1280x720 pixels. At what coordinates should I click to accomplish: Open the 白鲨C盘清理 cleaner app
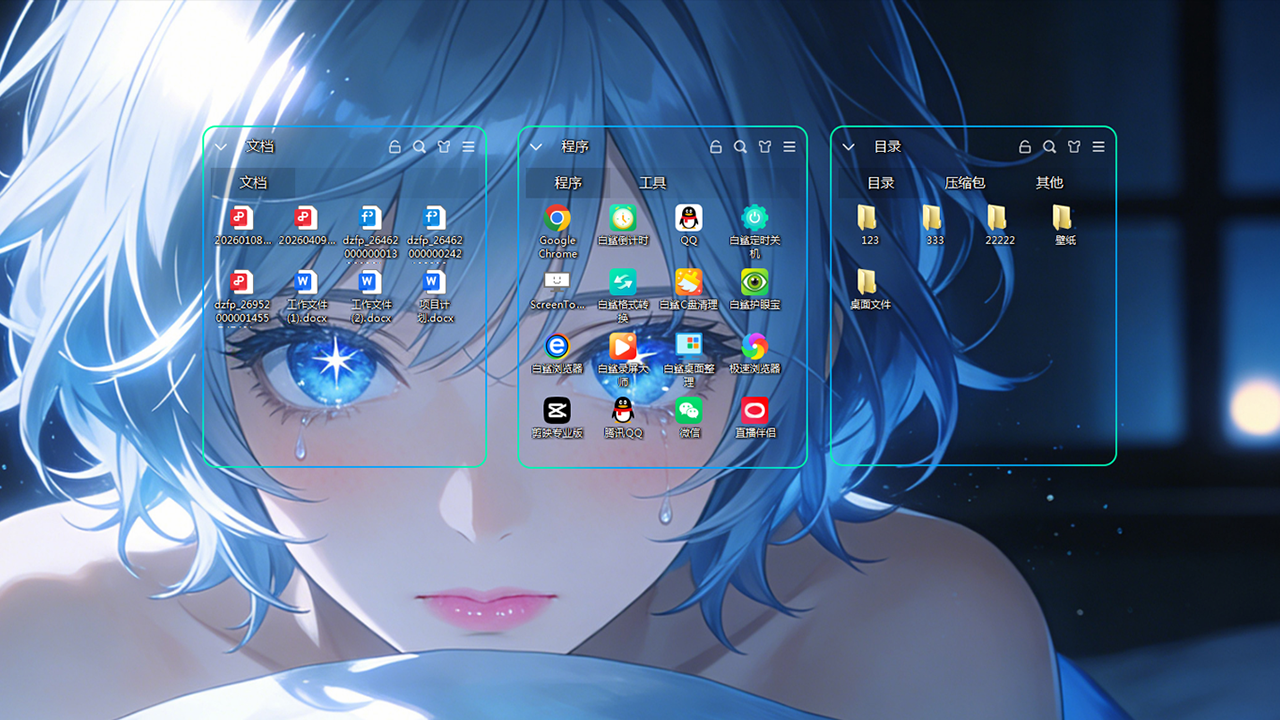689,282
